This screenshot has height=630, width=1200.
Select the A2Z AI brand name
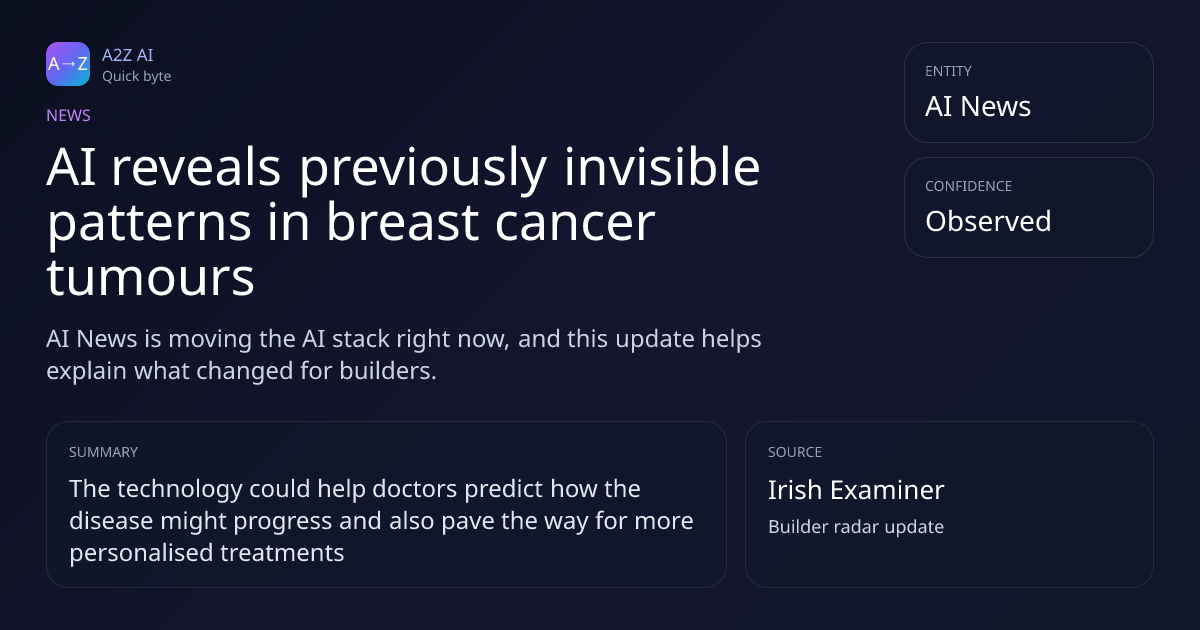click(x=128, y=55)
